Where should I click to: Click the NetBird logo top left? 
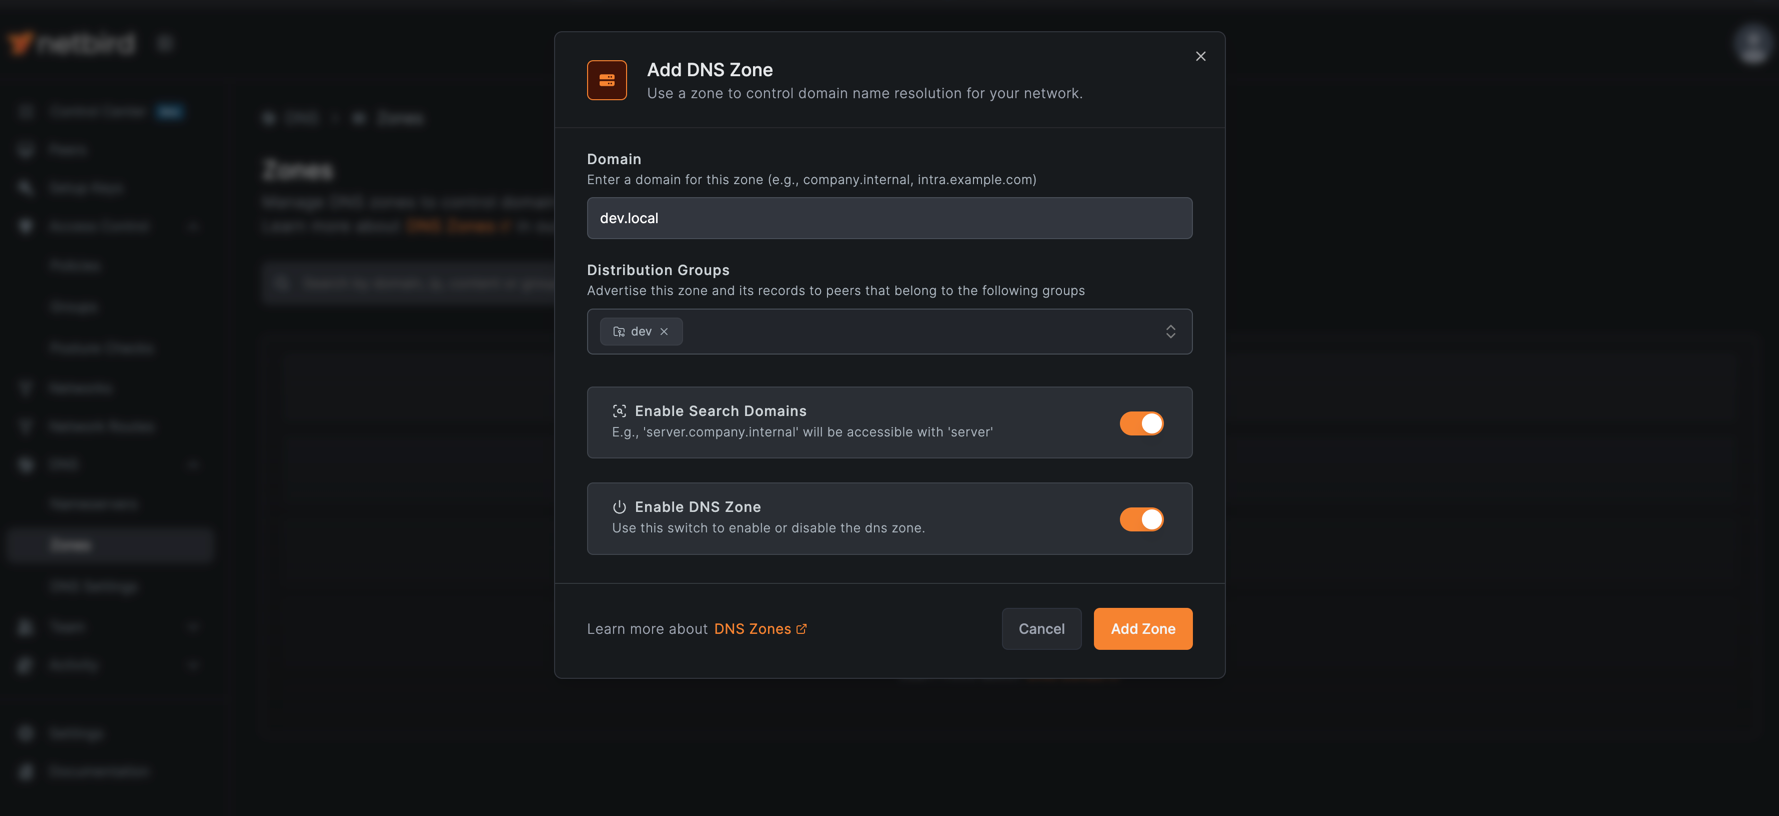[x=70, y=42]
